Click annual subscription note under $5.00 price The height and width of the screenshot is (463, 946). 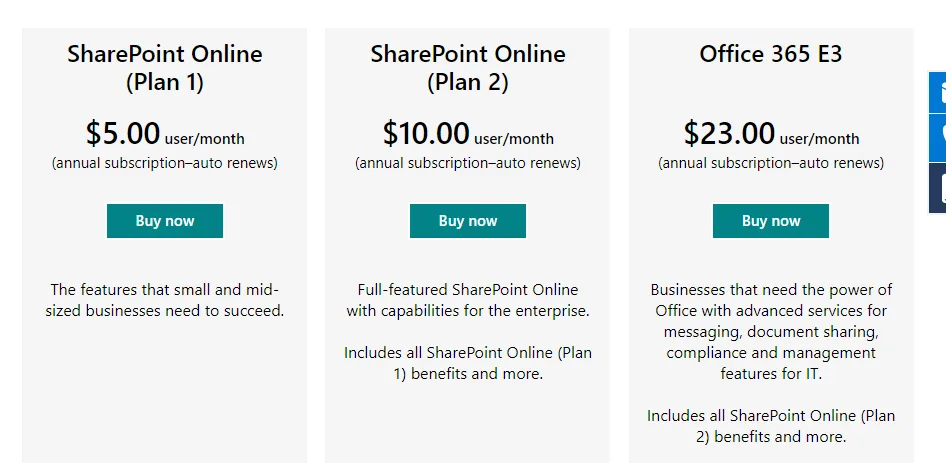pos(165,163)
